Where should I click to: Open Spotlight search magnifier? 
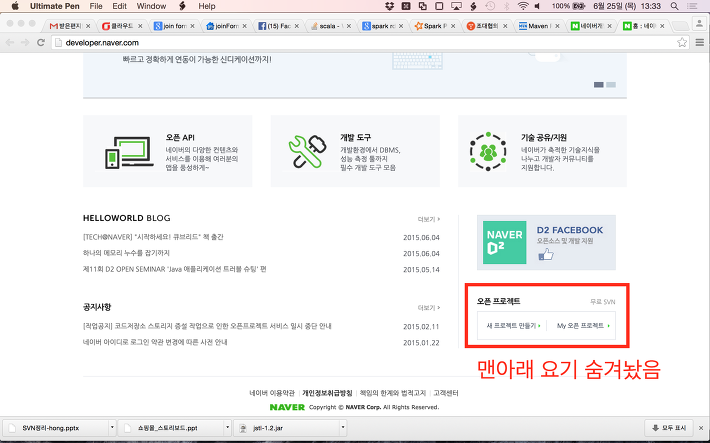point(674,6)
